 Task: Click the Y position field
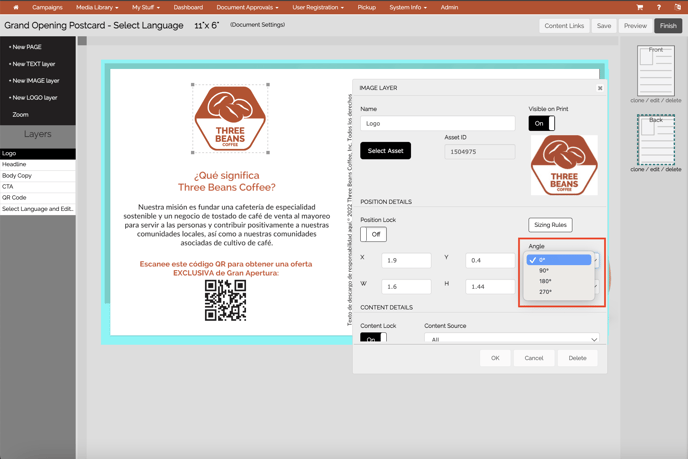pos(490,261)
